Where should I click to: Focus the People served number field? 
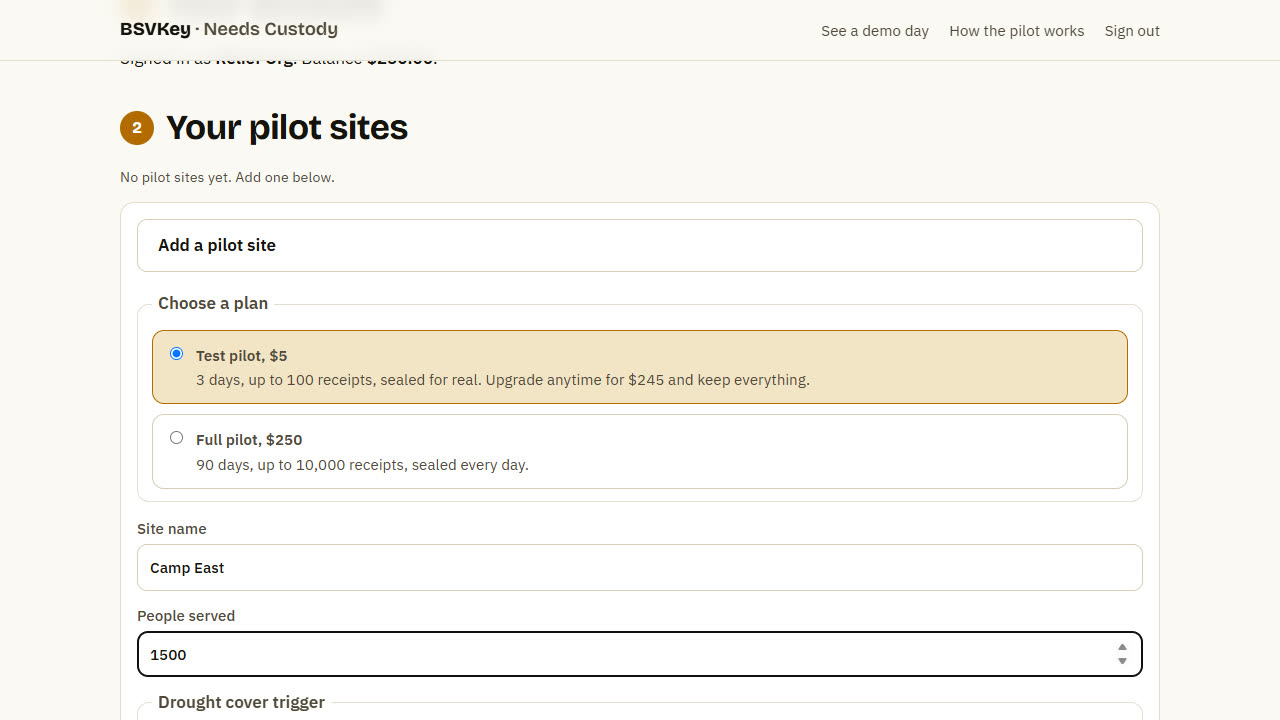point(640,654)
